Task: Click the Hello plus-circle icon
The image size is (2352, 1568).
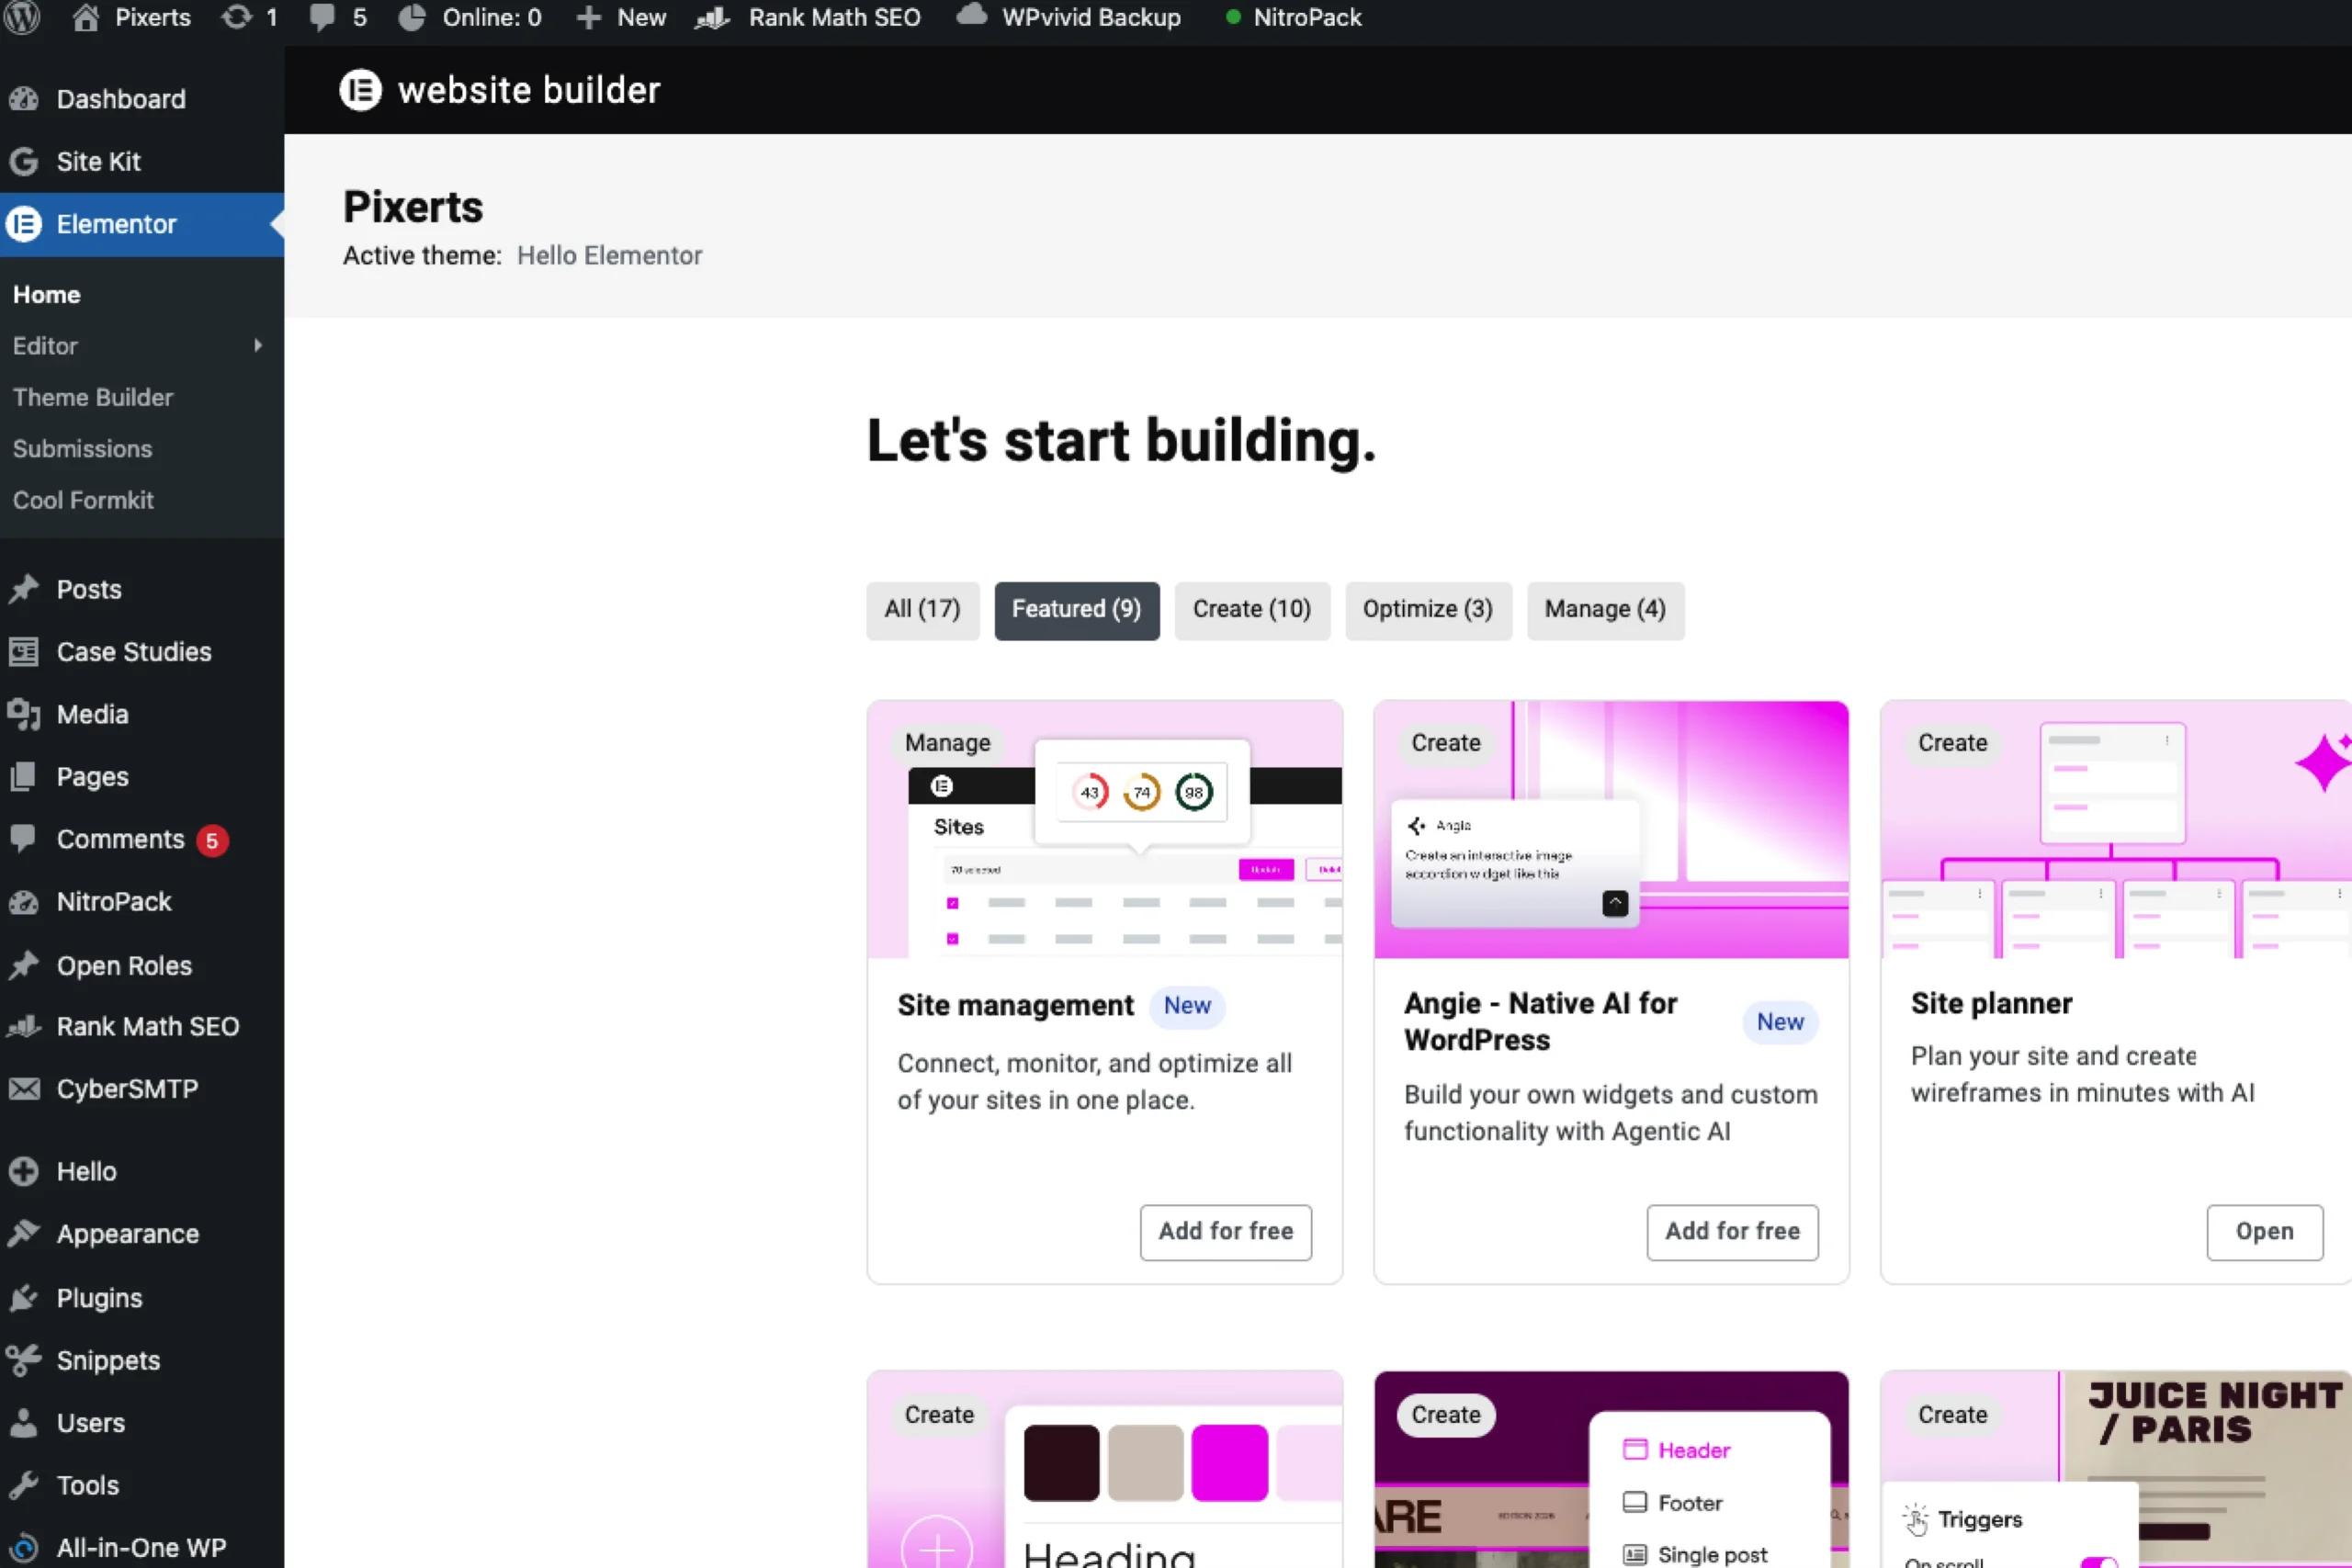Action: point(24,1171)
